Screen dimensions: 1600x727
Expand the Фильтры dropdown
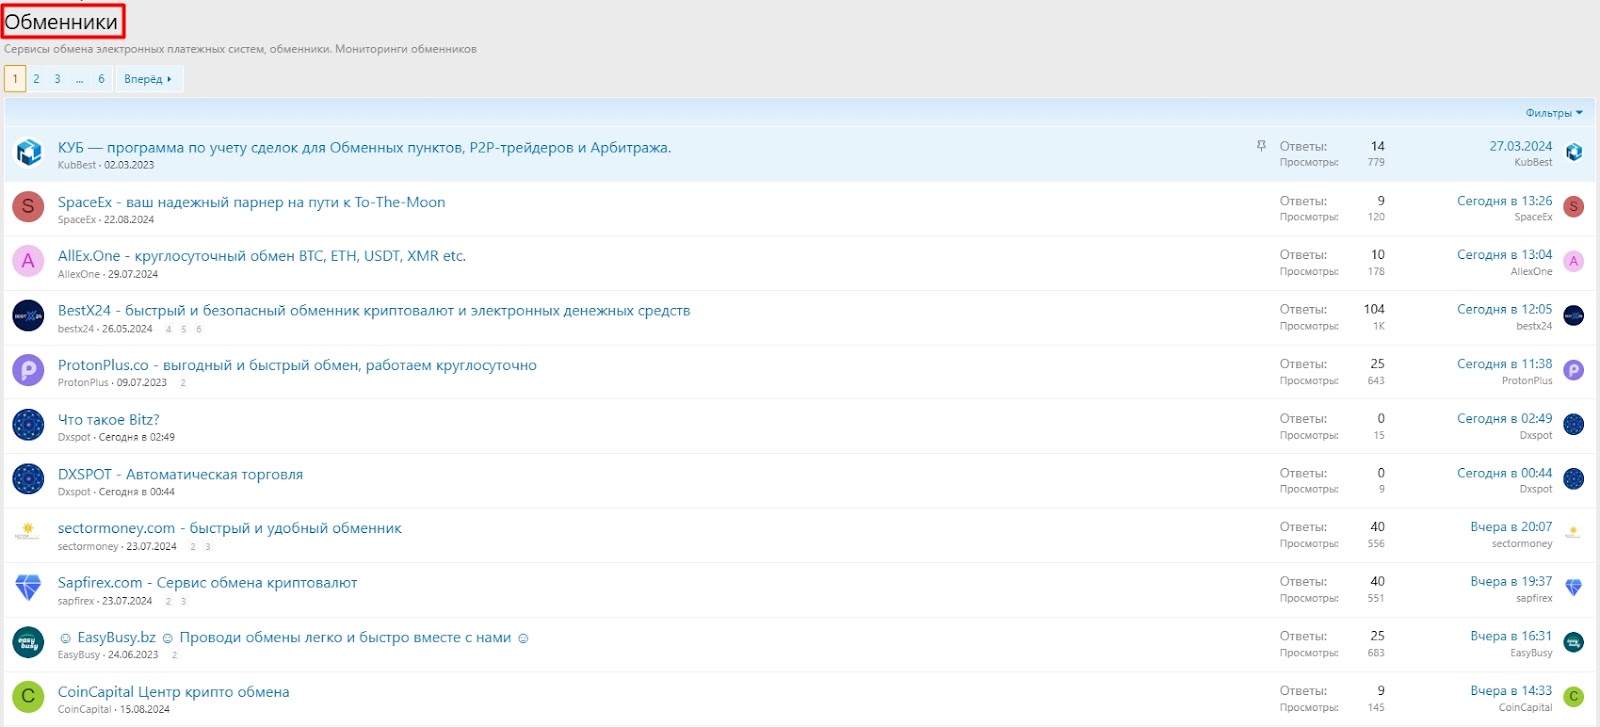coord(1554,113)
